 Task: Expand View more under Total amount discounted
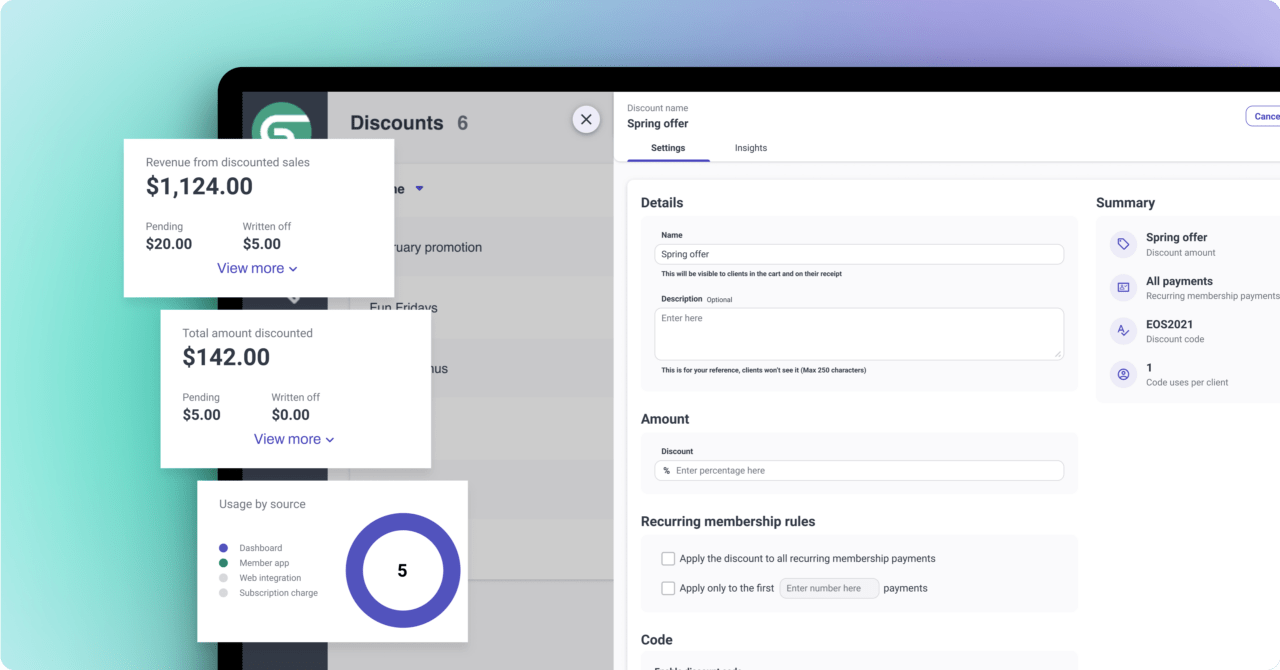pos(294,439)
